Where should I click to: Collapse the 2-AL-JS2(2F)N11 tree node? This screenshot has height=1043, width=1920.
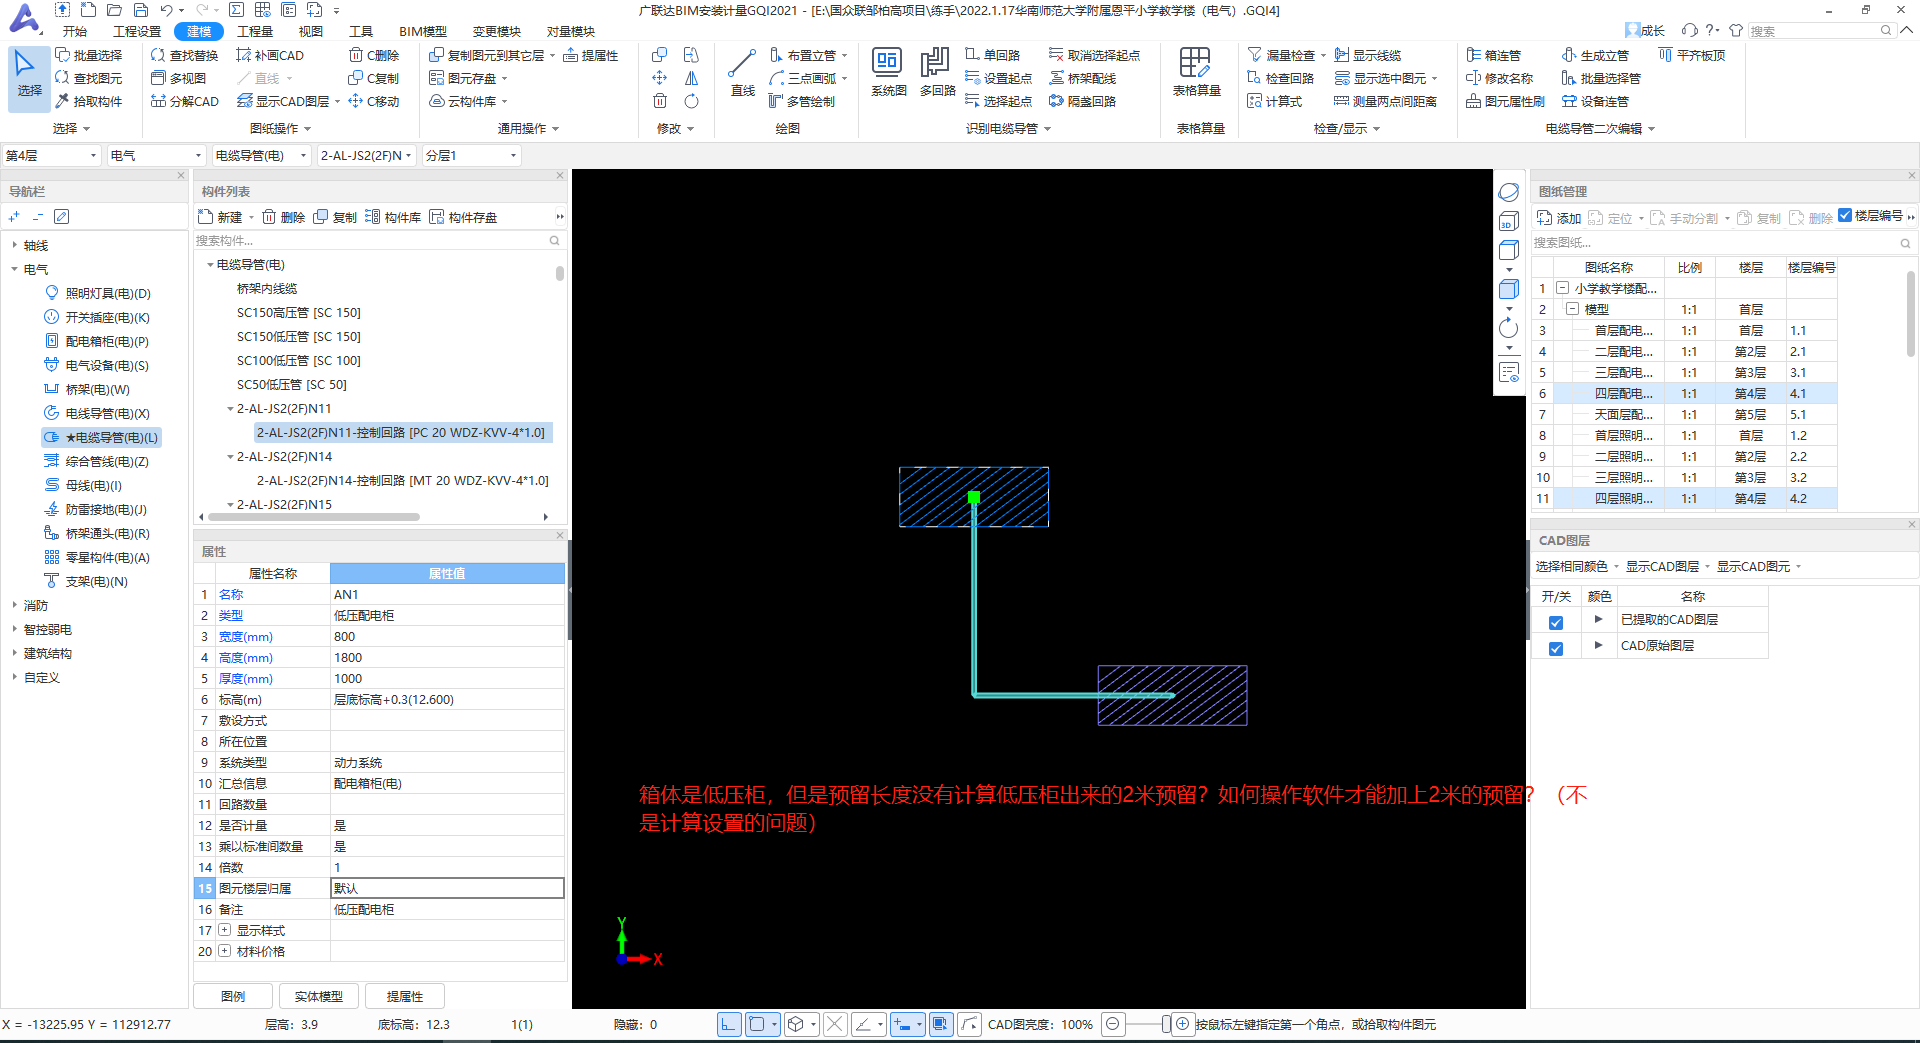click(x=230, y=409)
